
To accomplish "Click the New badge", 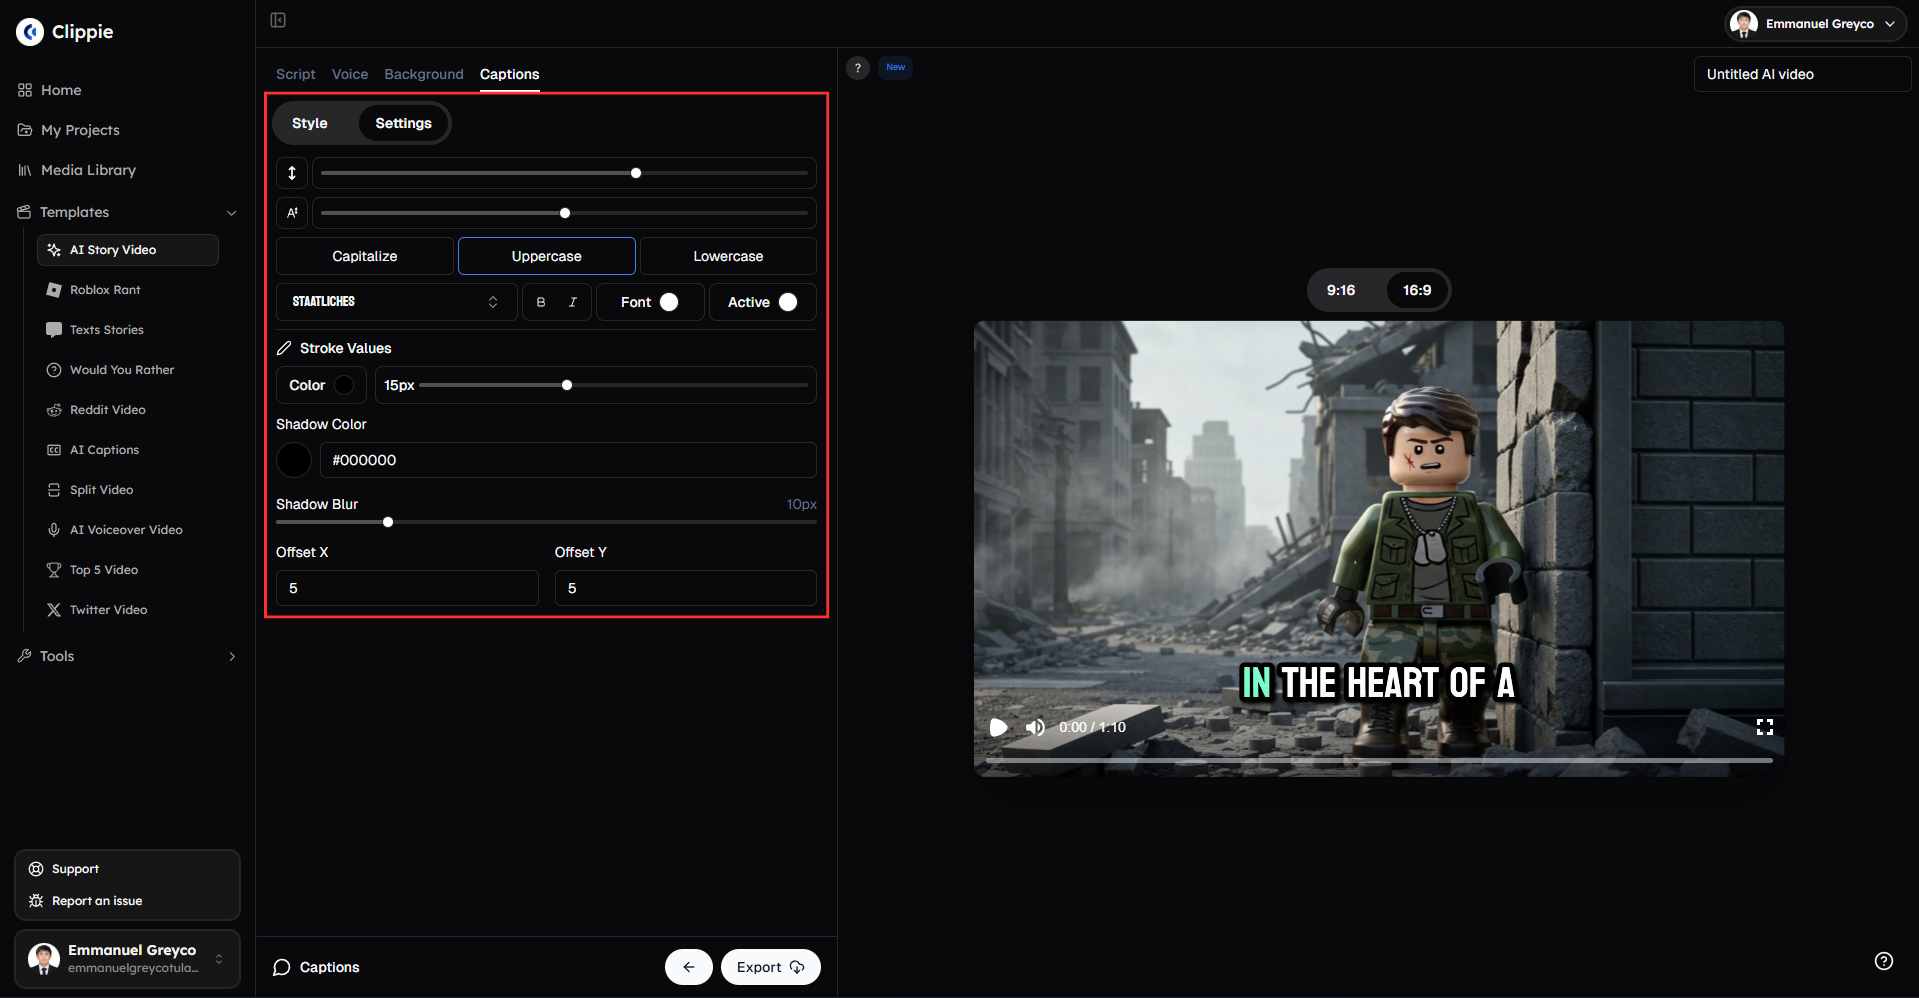I will coord(896,68).
